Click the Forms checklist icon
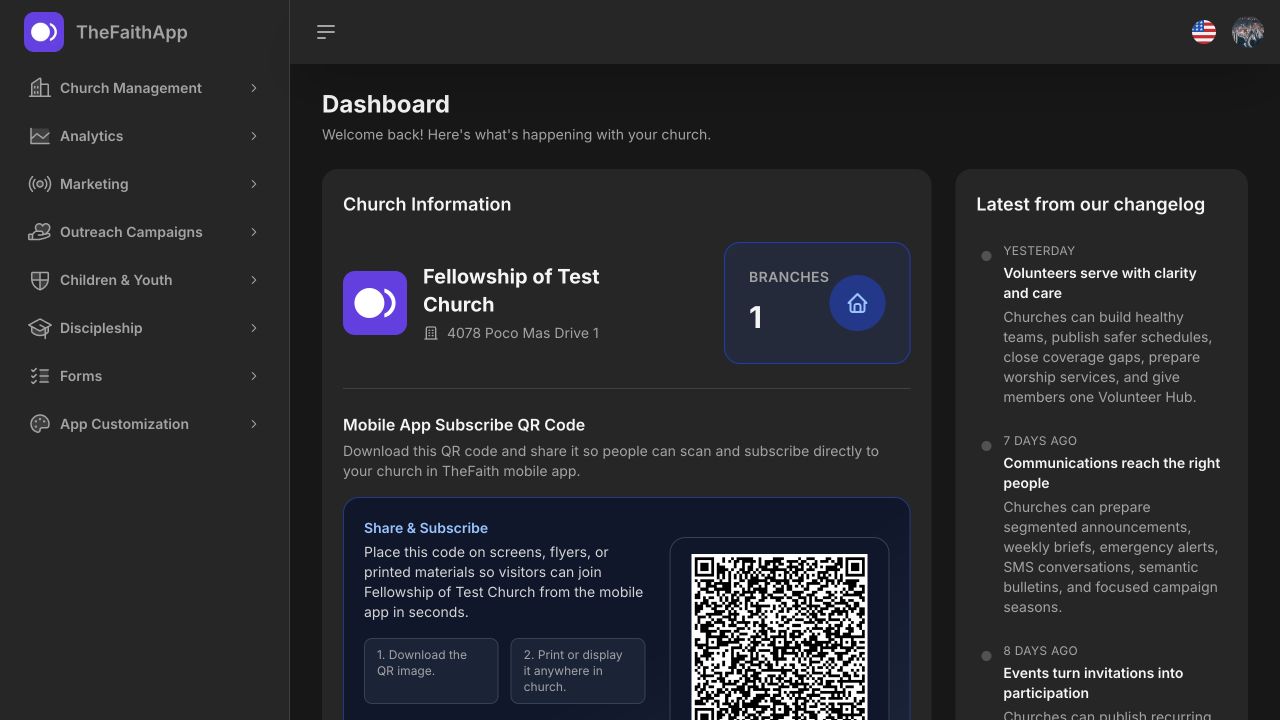 (40, 376)
